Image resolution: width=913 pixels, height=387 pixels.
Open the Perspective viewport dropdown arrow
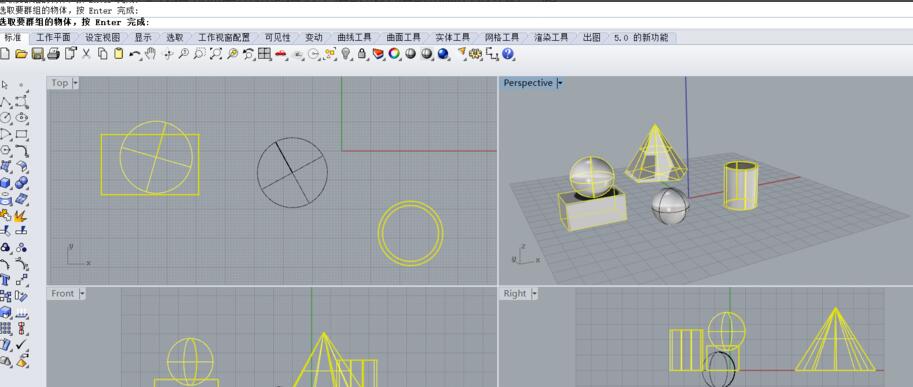tap(560, 83)
